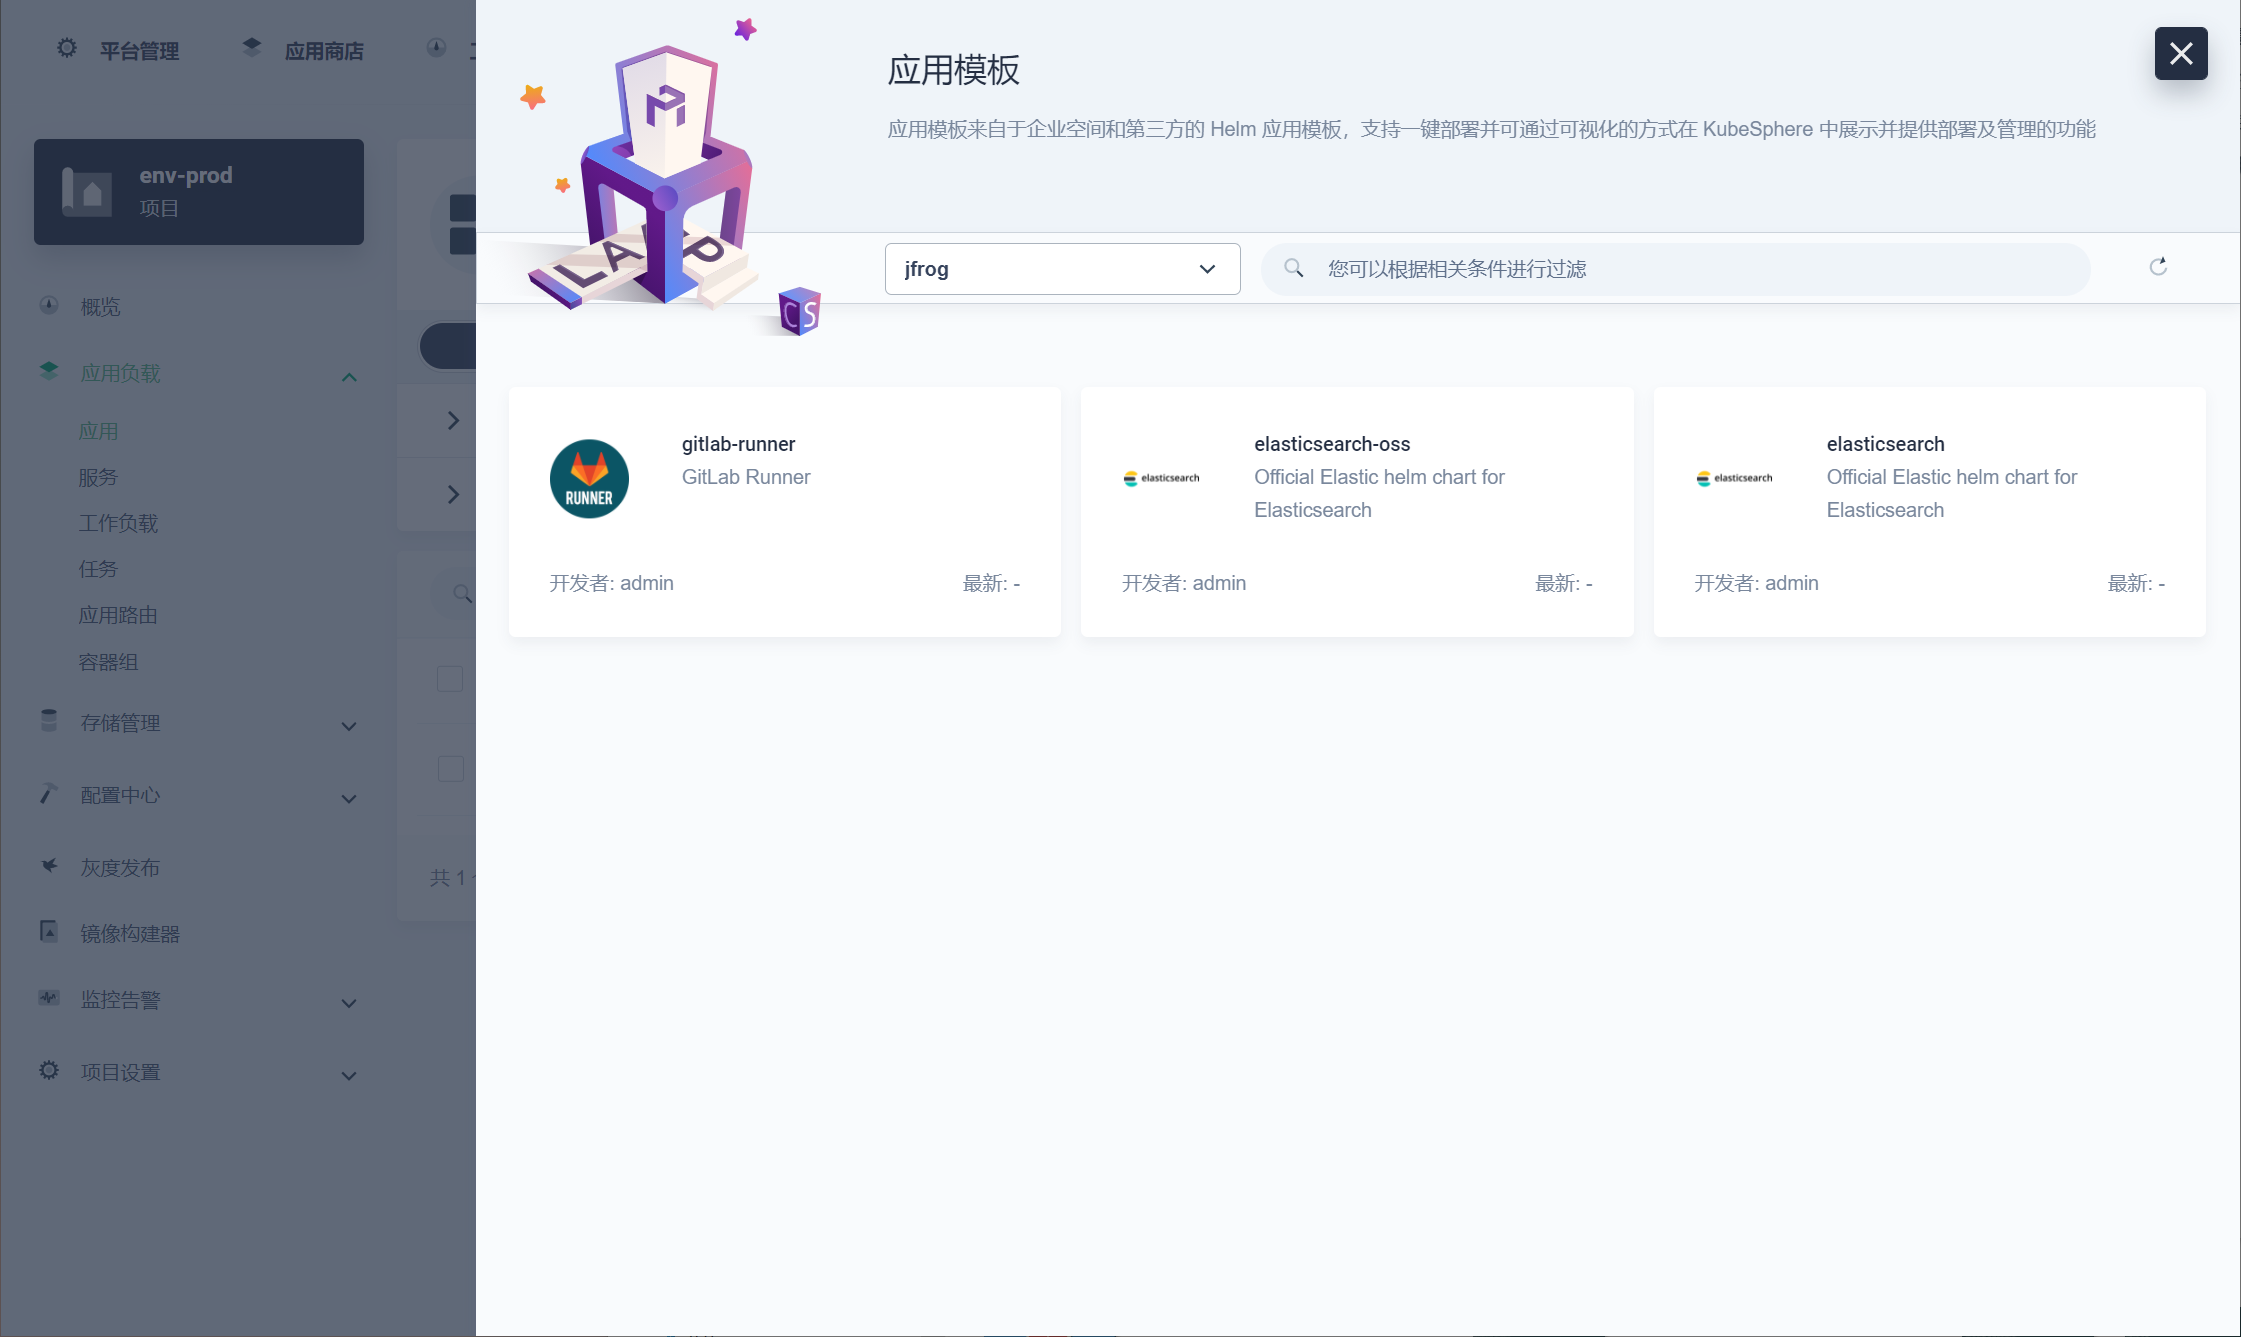Viewport: 2241px width, 1337px height.
Task: Click the image builder sidebar icon
Action: pos(49,932)
